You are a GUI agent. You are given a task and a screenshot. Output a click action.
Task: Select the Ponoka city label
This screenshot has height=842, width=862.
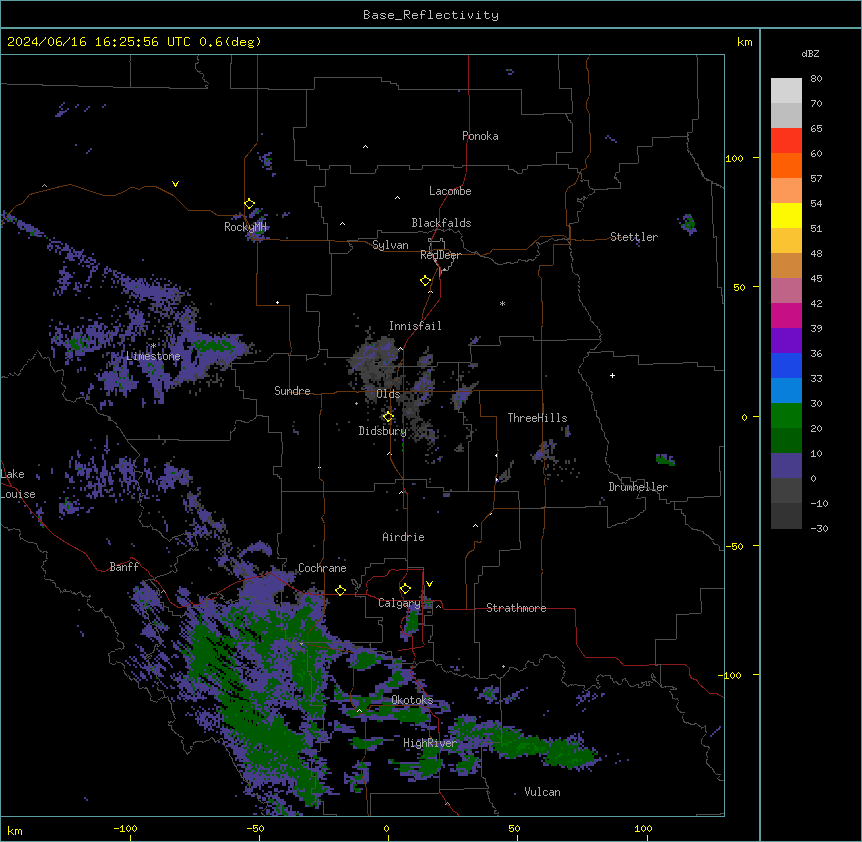pos(480,136)
